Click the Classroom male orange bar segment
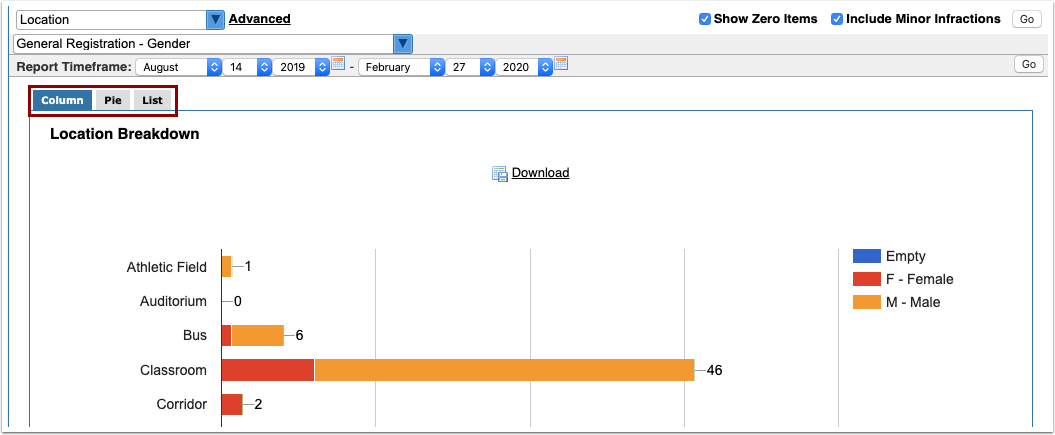Screen dimensions: 1055x435 click(x=505, y=370)
